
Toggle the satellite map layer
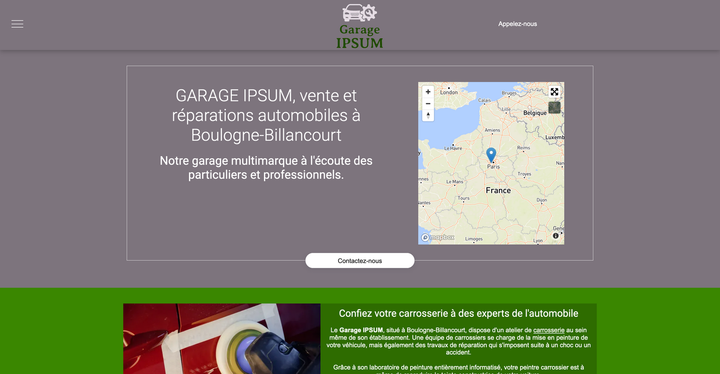554,108
